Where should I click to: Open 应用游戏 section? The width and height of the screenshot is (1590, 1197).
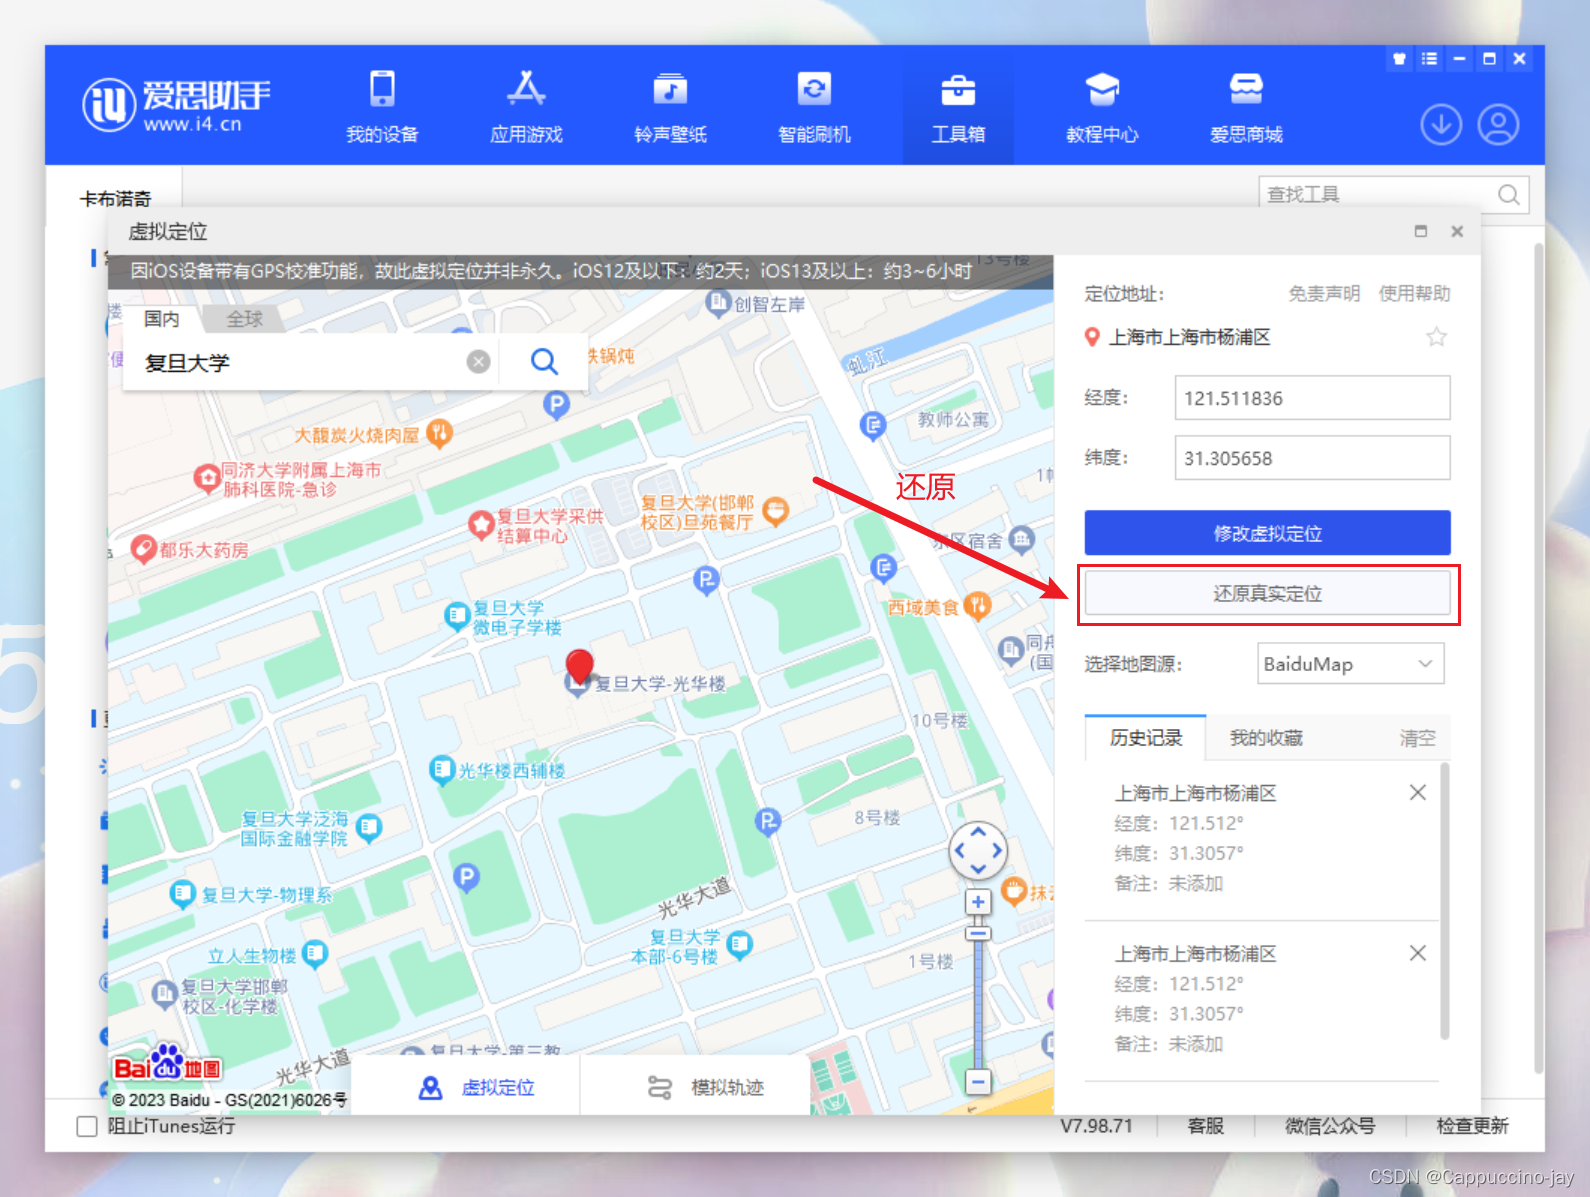point(526,106)
